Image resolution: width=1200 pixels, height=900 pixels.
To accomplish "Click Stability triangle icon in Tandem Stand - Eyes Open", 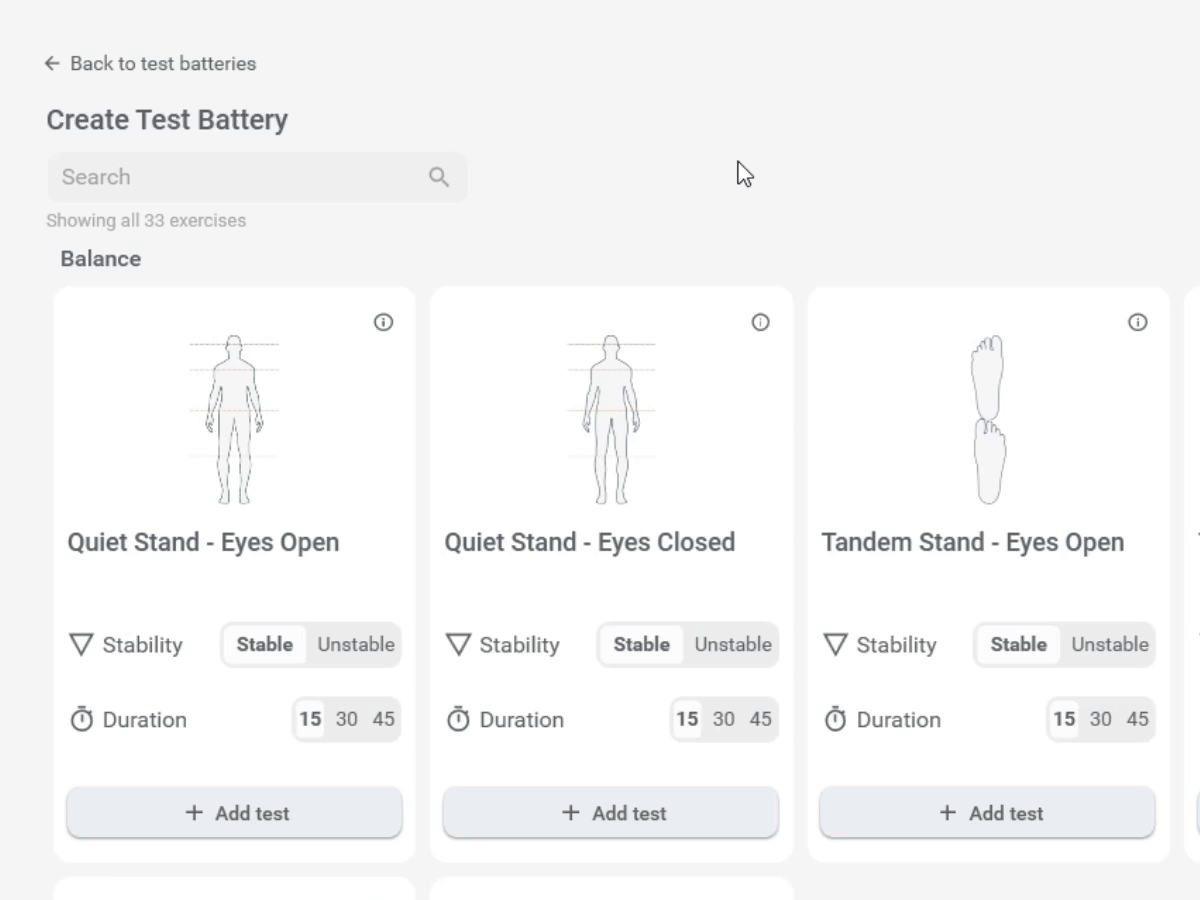I will click(x=835, y=644).
